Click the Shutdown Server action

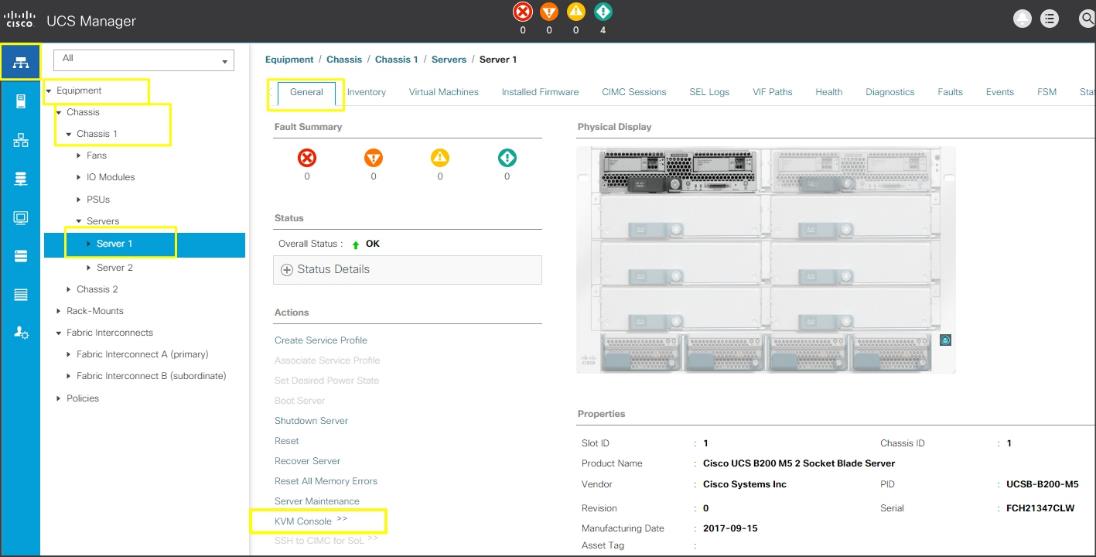(x=311, y=421)
